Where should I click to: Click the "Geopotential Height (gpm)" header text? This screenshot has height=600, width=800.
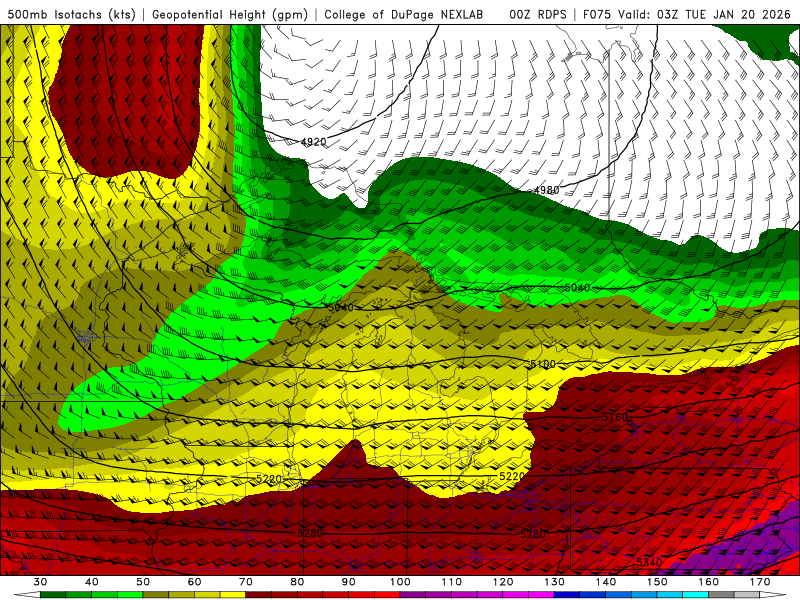point(230,15)
